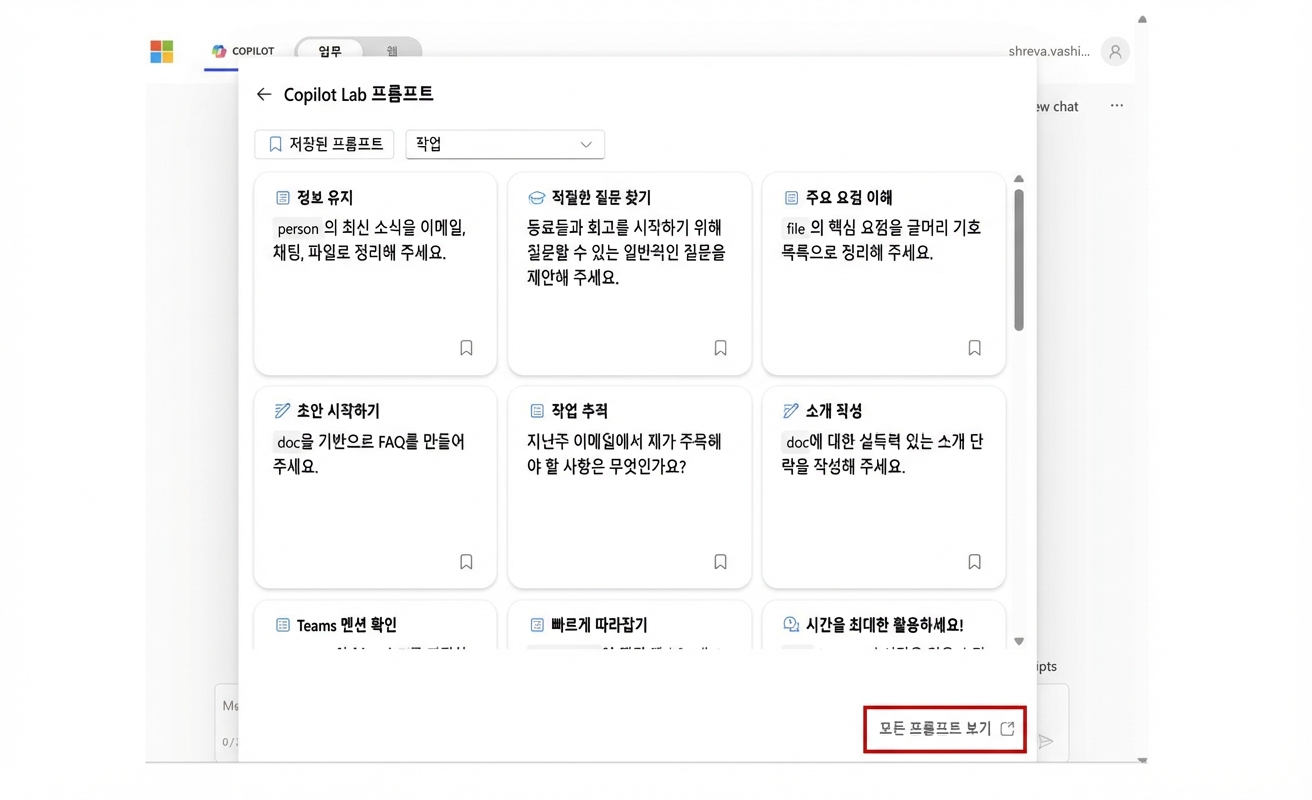Screen dimensions: 1312x800
Task: Bookmark the 정보 유지 prompt card
Action: pos(466,348)
